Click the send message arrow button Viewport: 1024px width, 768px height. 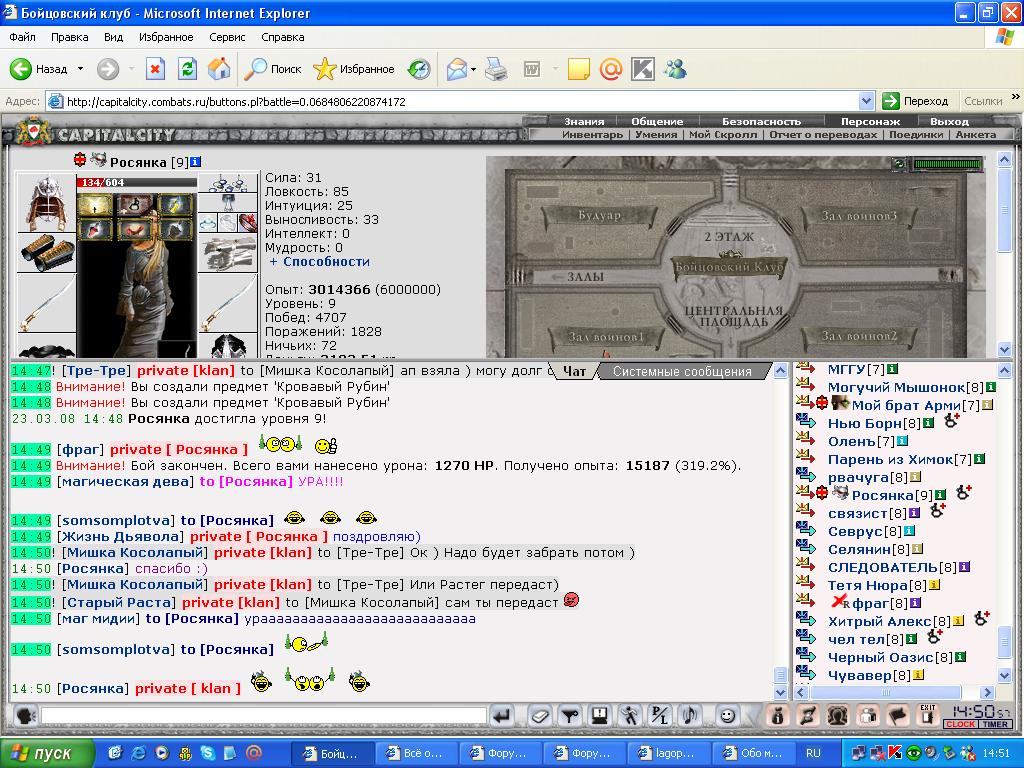pos(502,716)
